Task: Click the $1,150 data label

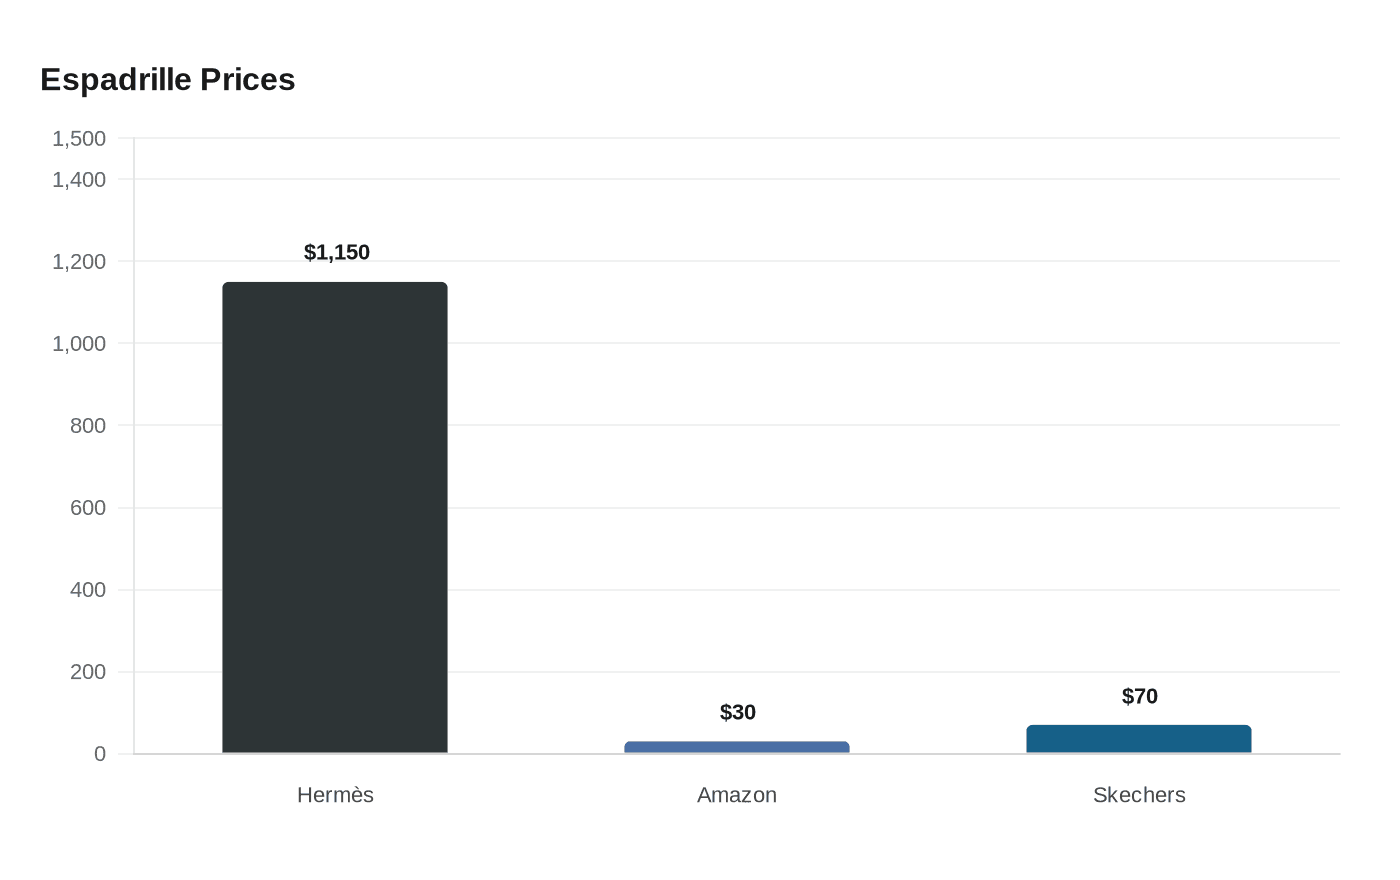Action: (x=337, y=252)
